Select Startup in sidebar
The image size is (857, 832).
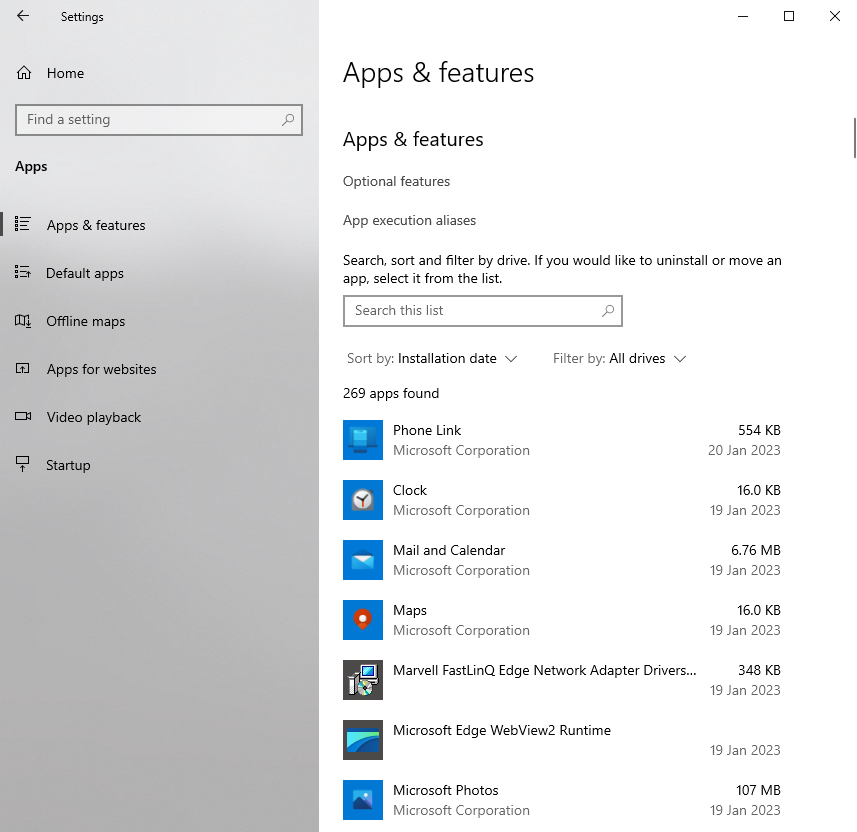68,466
